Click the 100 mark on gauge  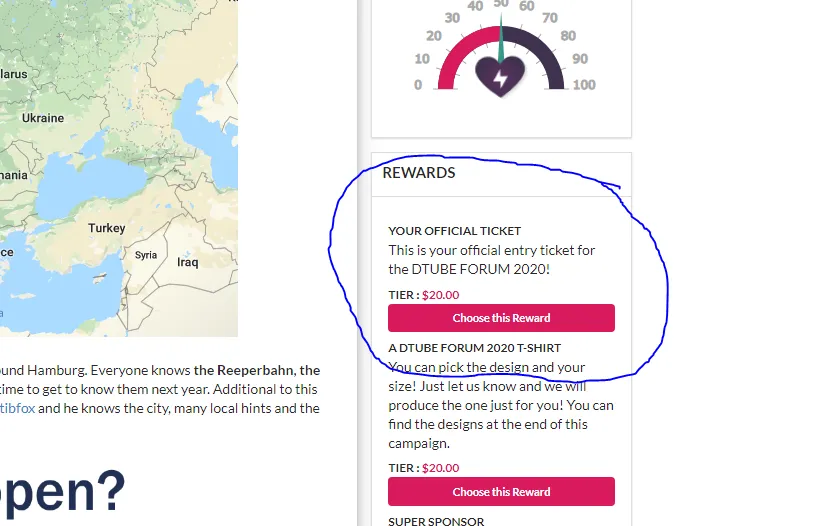tap(584, 84)
